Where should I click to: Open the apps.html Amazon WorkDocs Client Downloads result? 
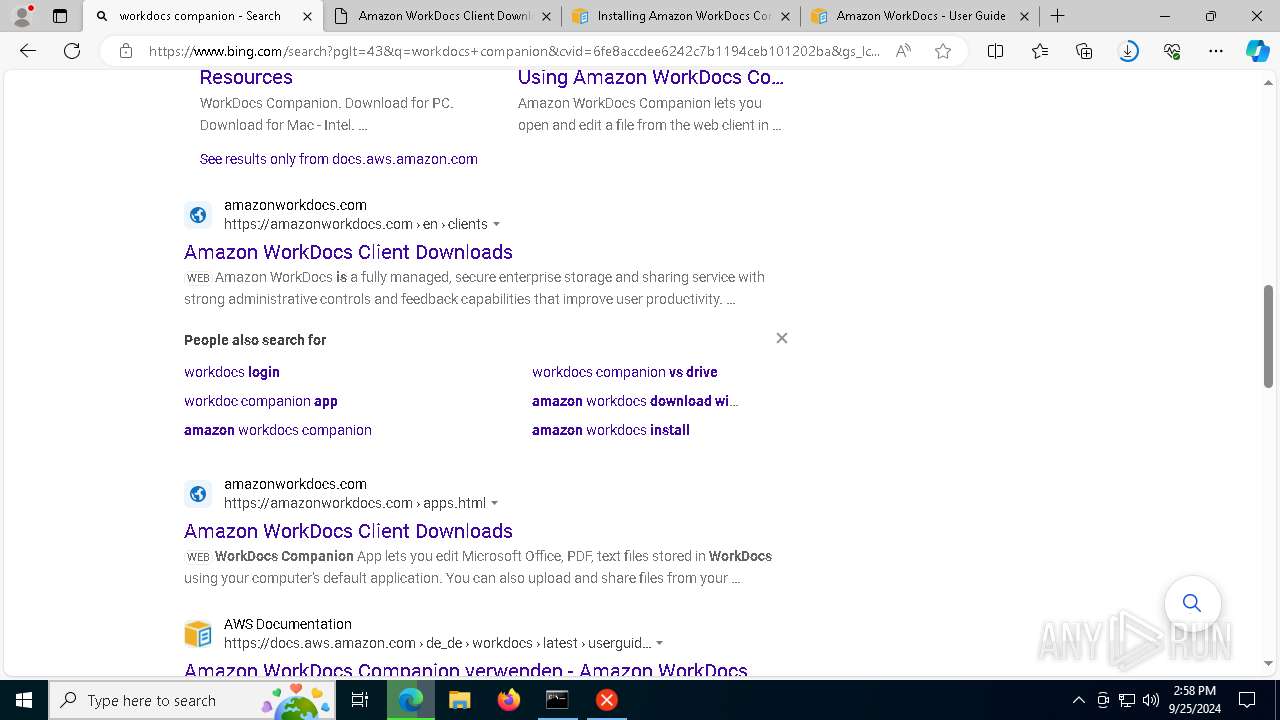[348, 531]
